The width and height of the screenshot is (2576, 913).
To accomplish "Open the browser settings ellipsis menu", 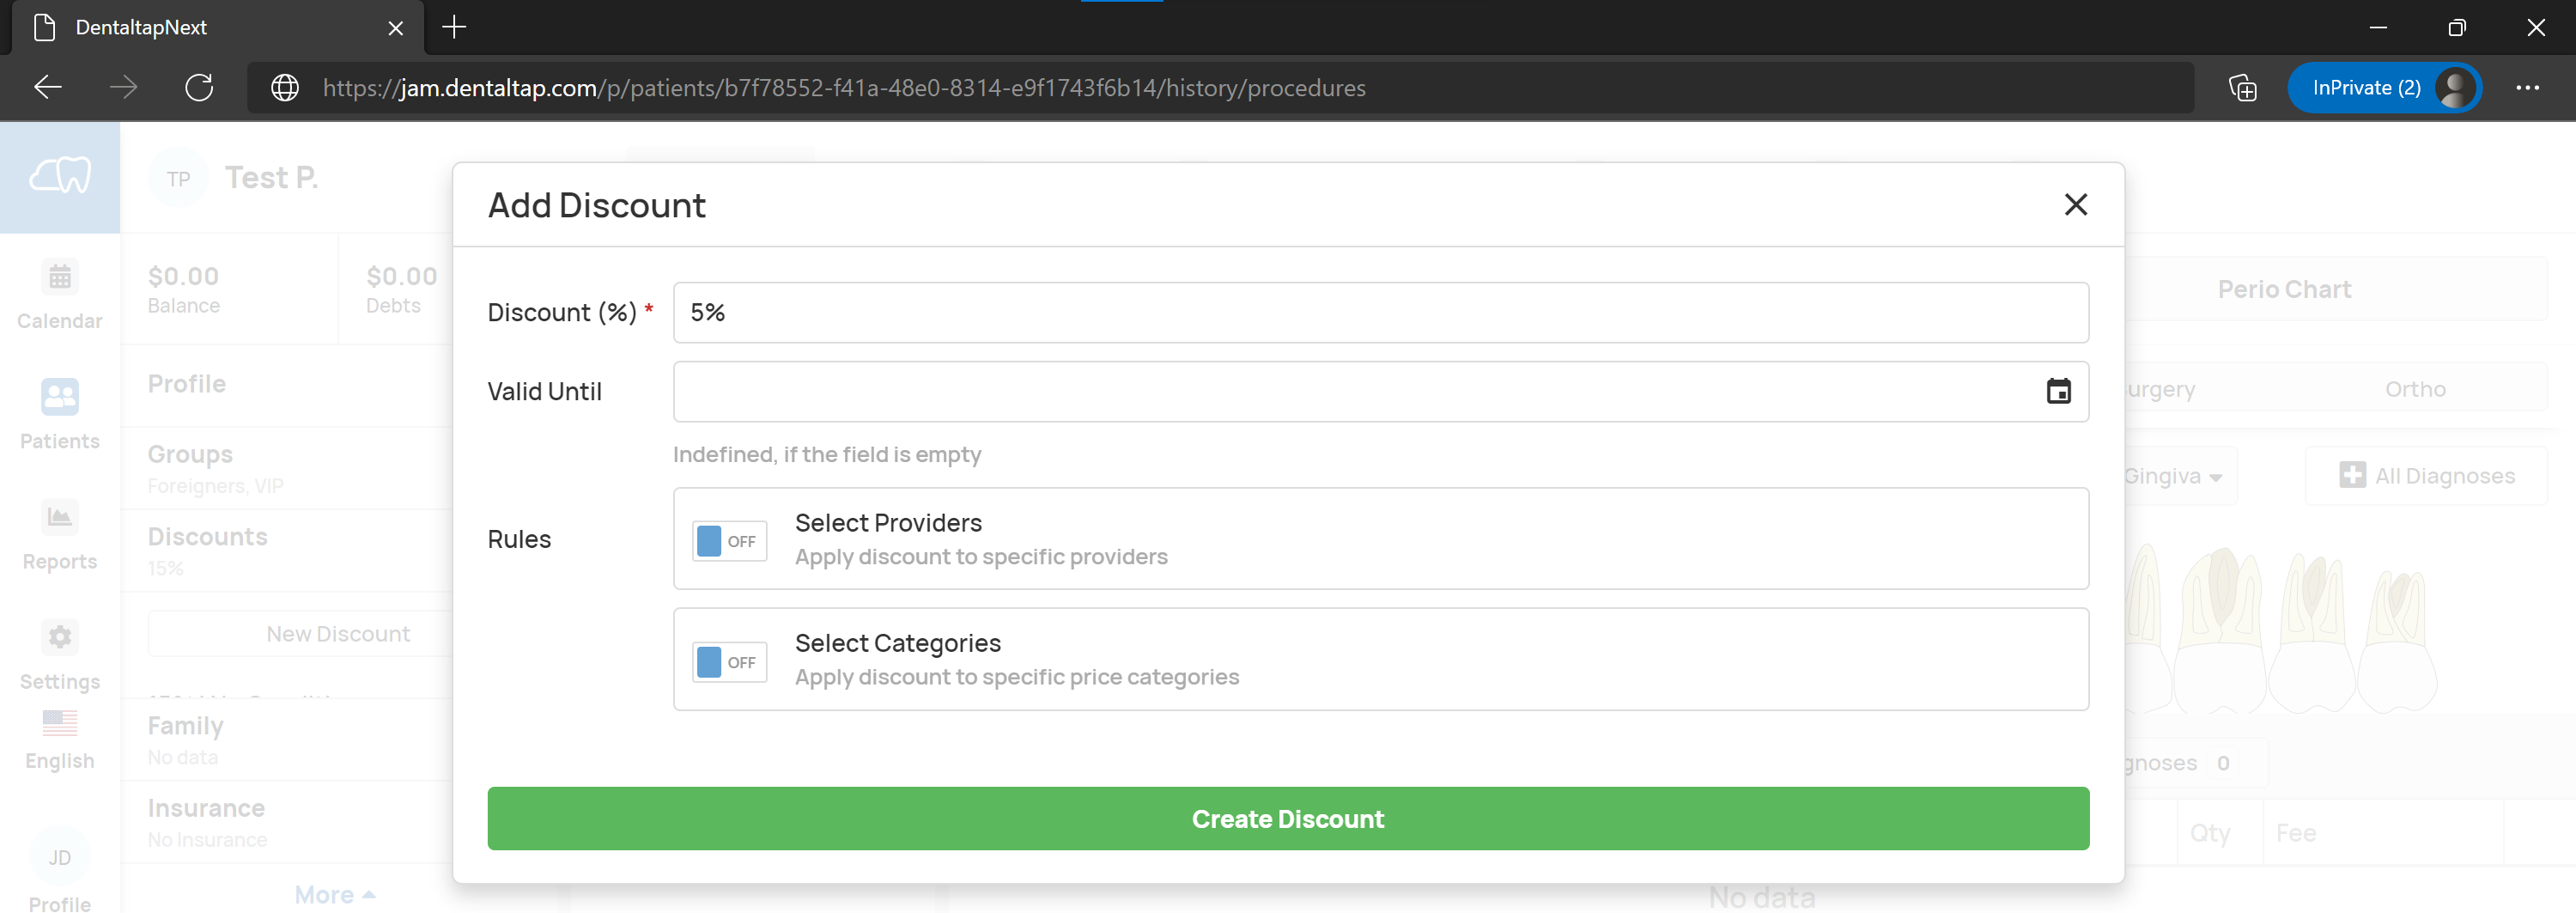I will click(2527, 88).
